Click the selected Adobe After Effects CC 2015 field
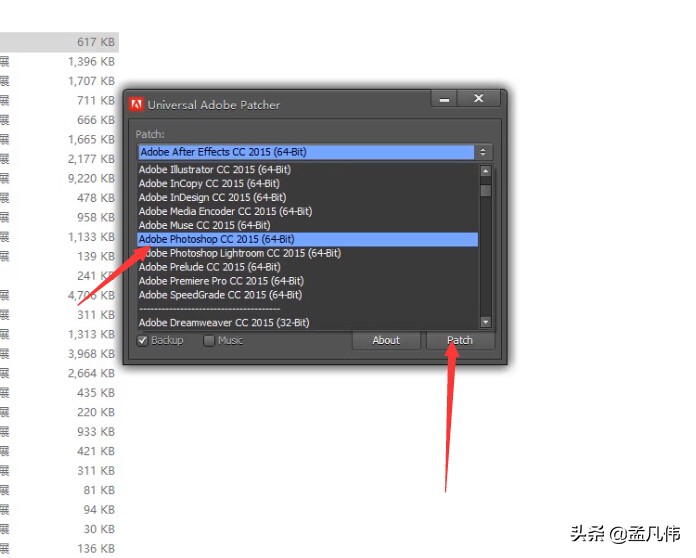Screen dimensions: 696x558 306,152
